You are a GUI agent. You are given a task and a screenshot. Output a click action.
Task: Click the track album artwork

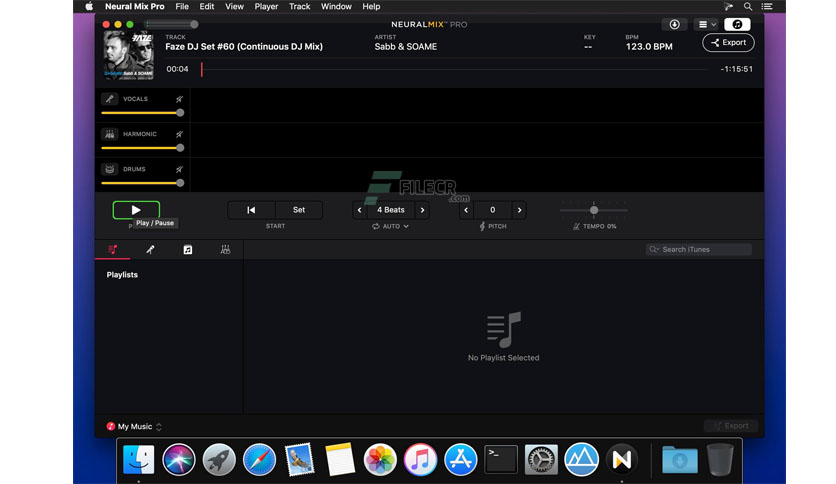[x=128, y=55]
